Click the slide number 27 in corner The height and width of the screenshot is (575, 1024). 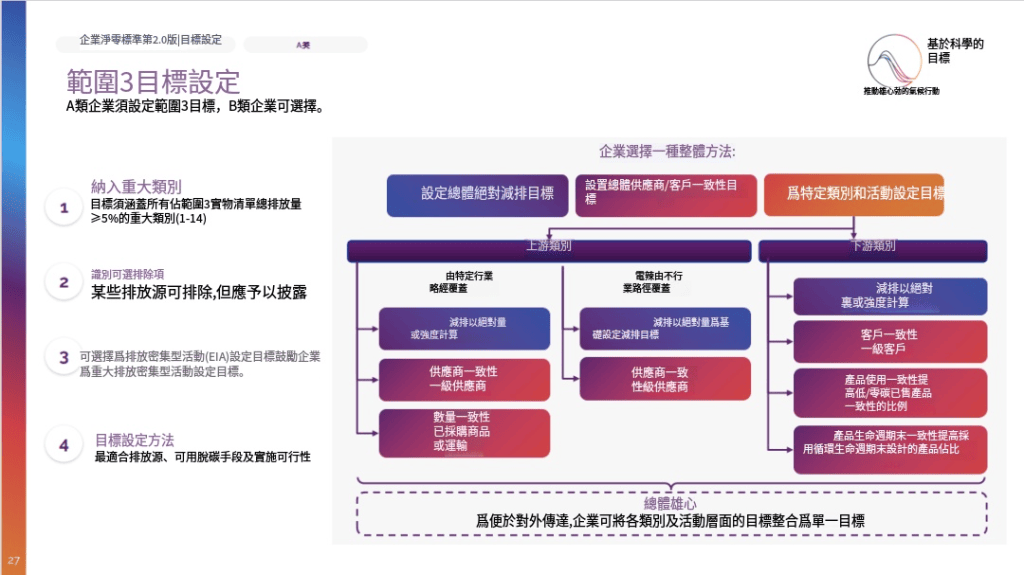coord(14,560)
